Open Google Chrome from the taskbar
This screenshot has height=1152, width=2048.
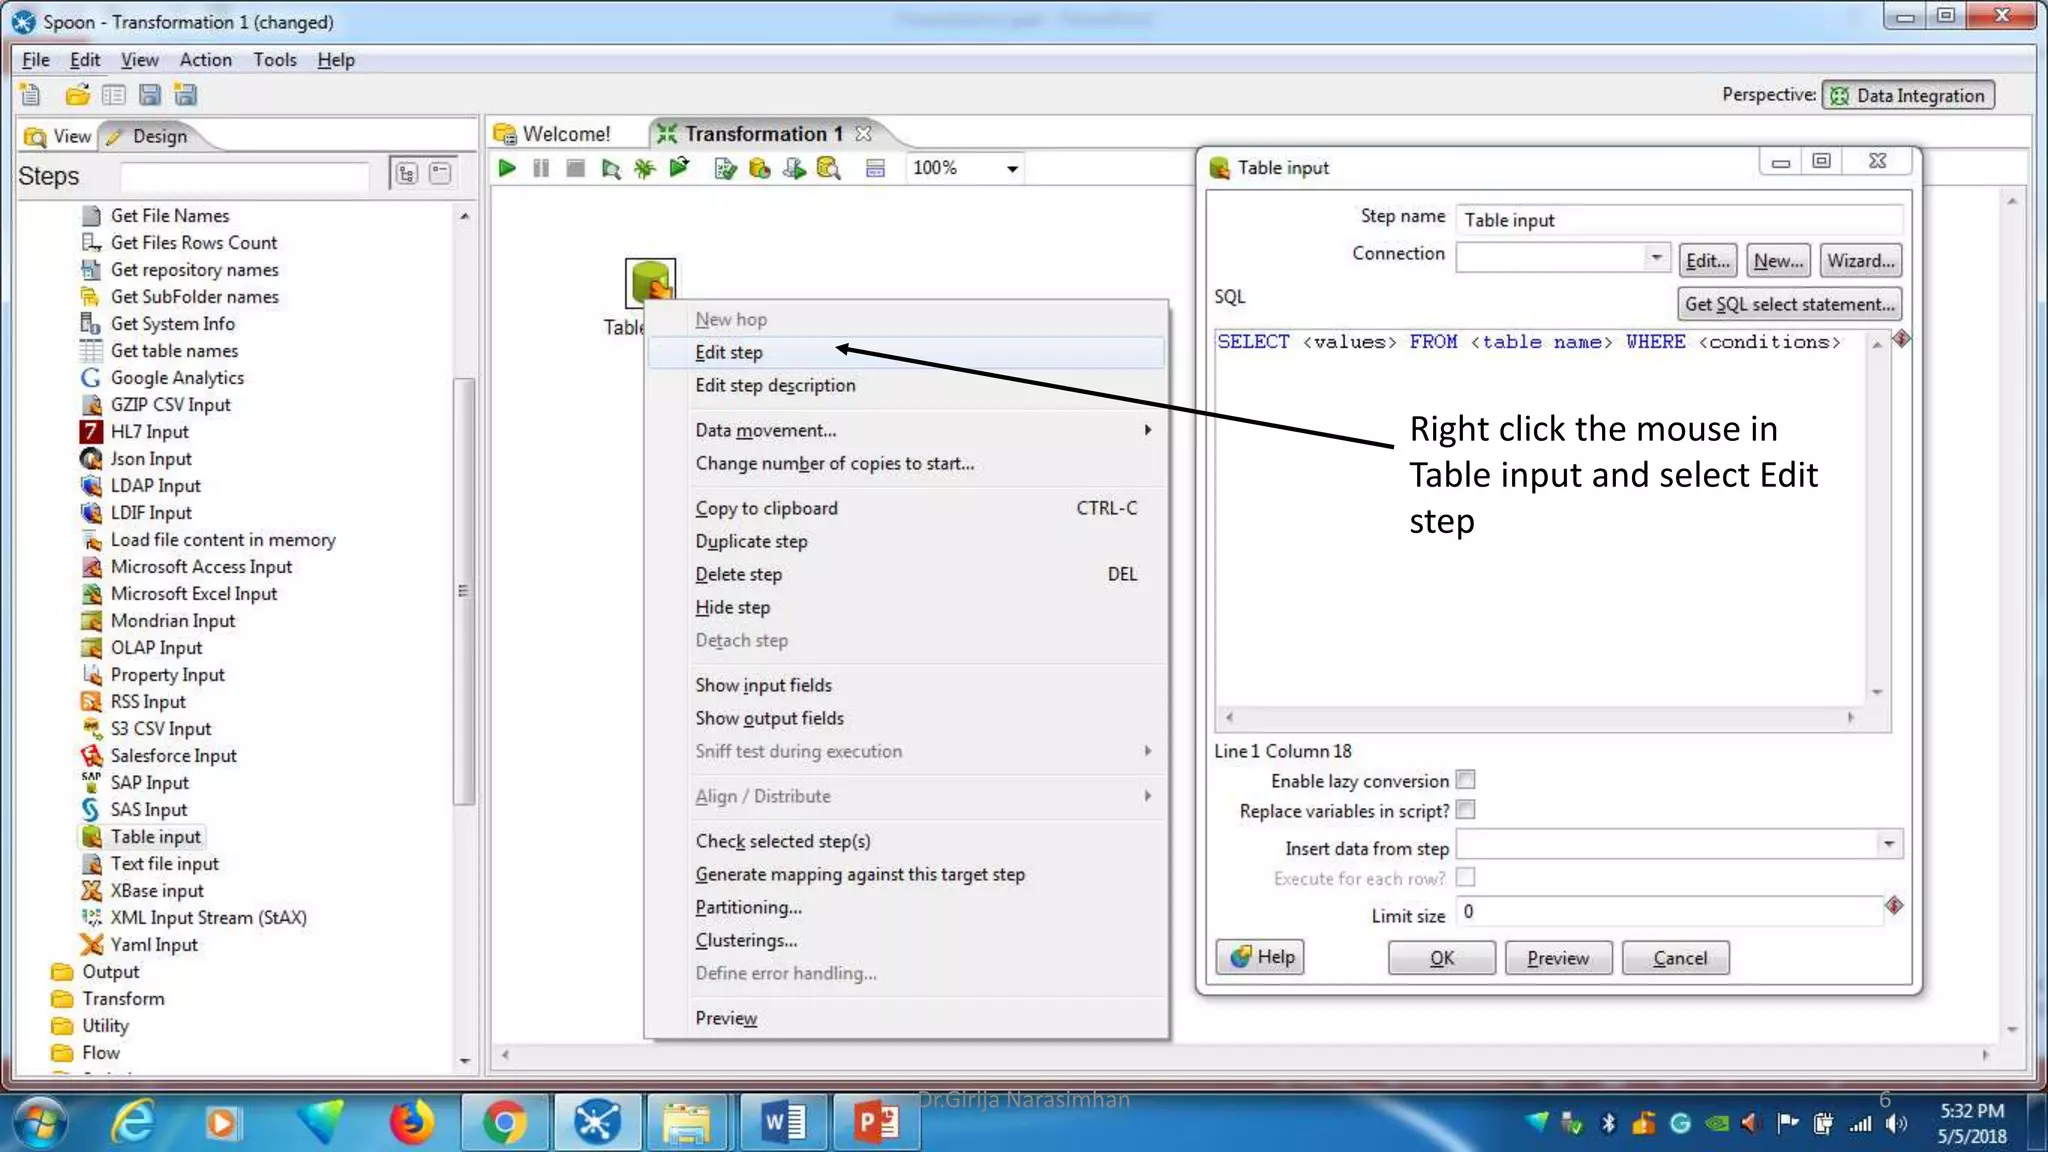tap(504, 1122)
